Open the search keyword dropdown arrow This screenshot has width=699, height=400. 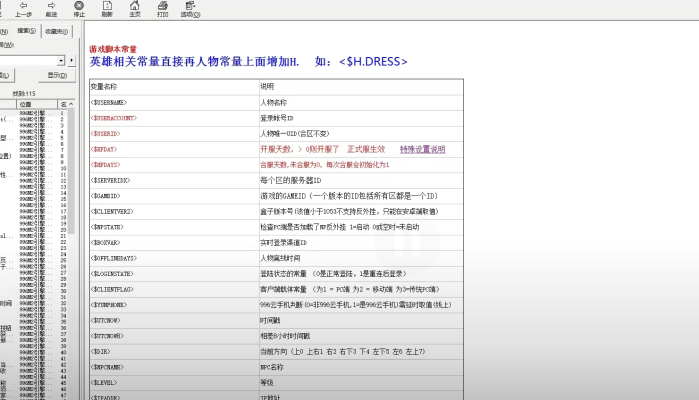click(x=62, y=60)
